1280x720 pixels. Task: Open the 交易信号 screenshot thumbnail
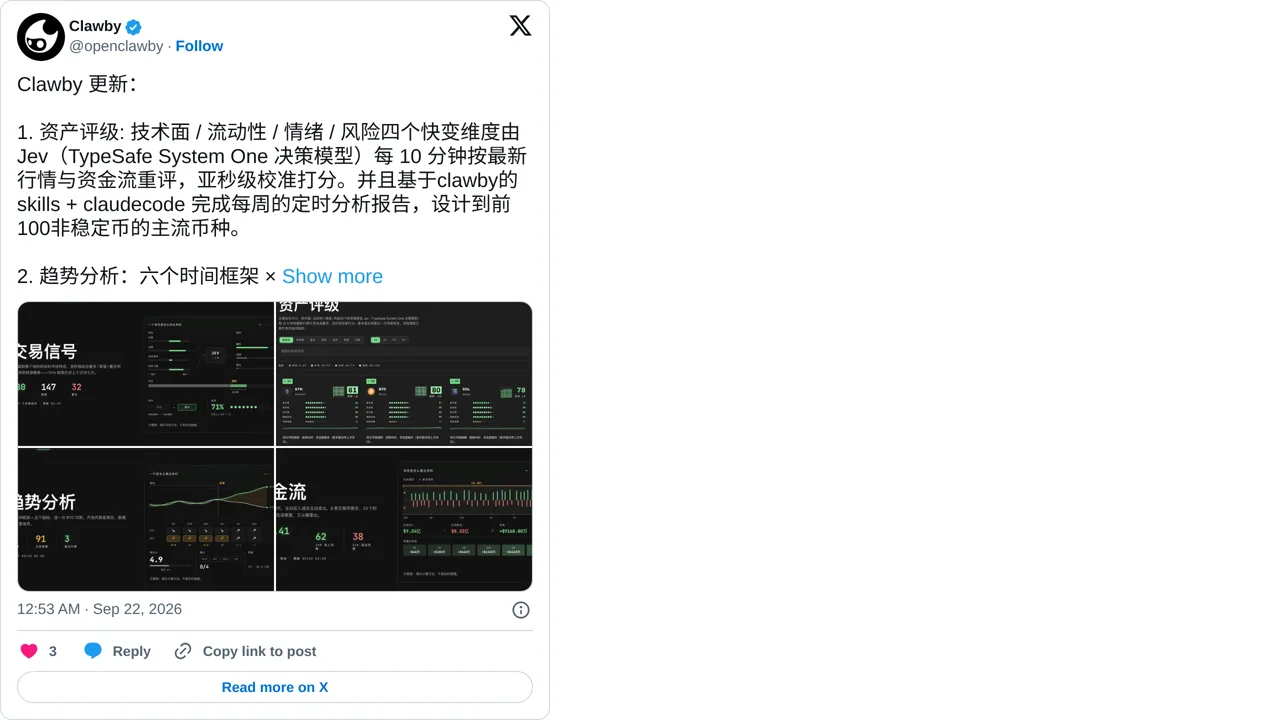[x=146, y=374]
